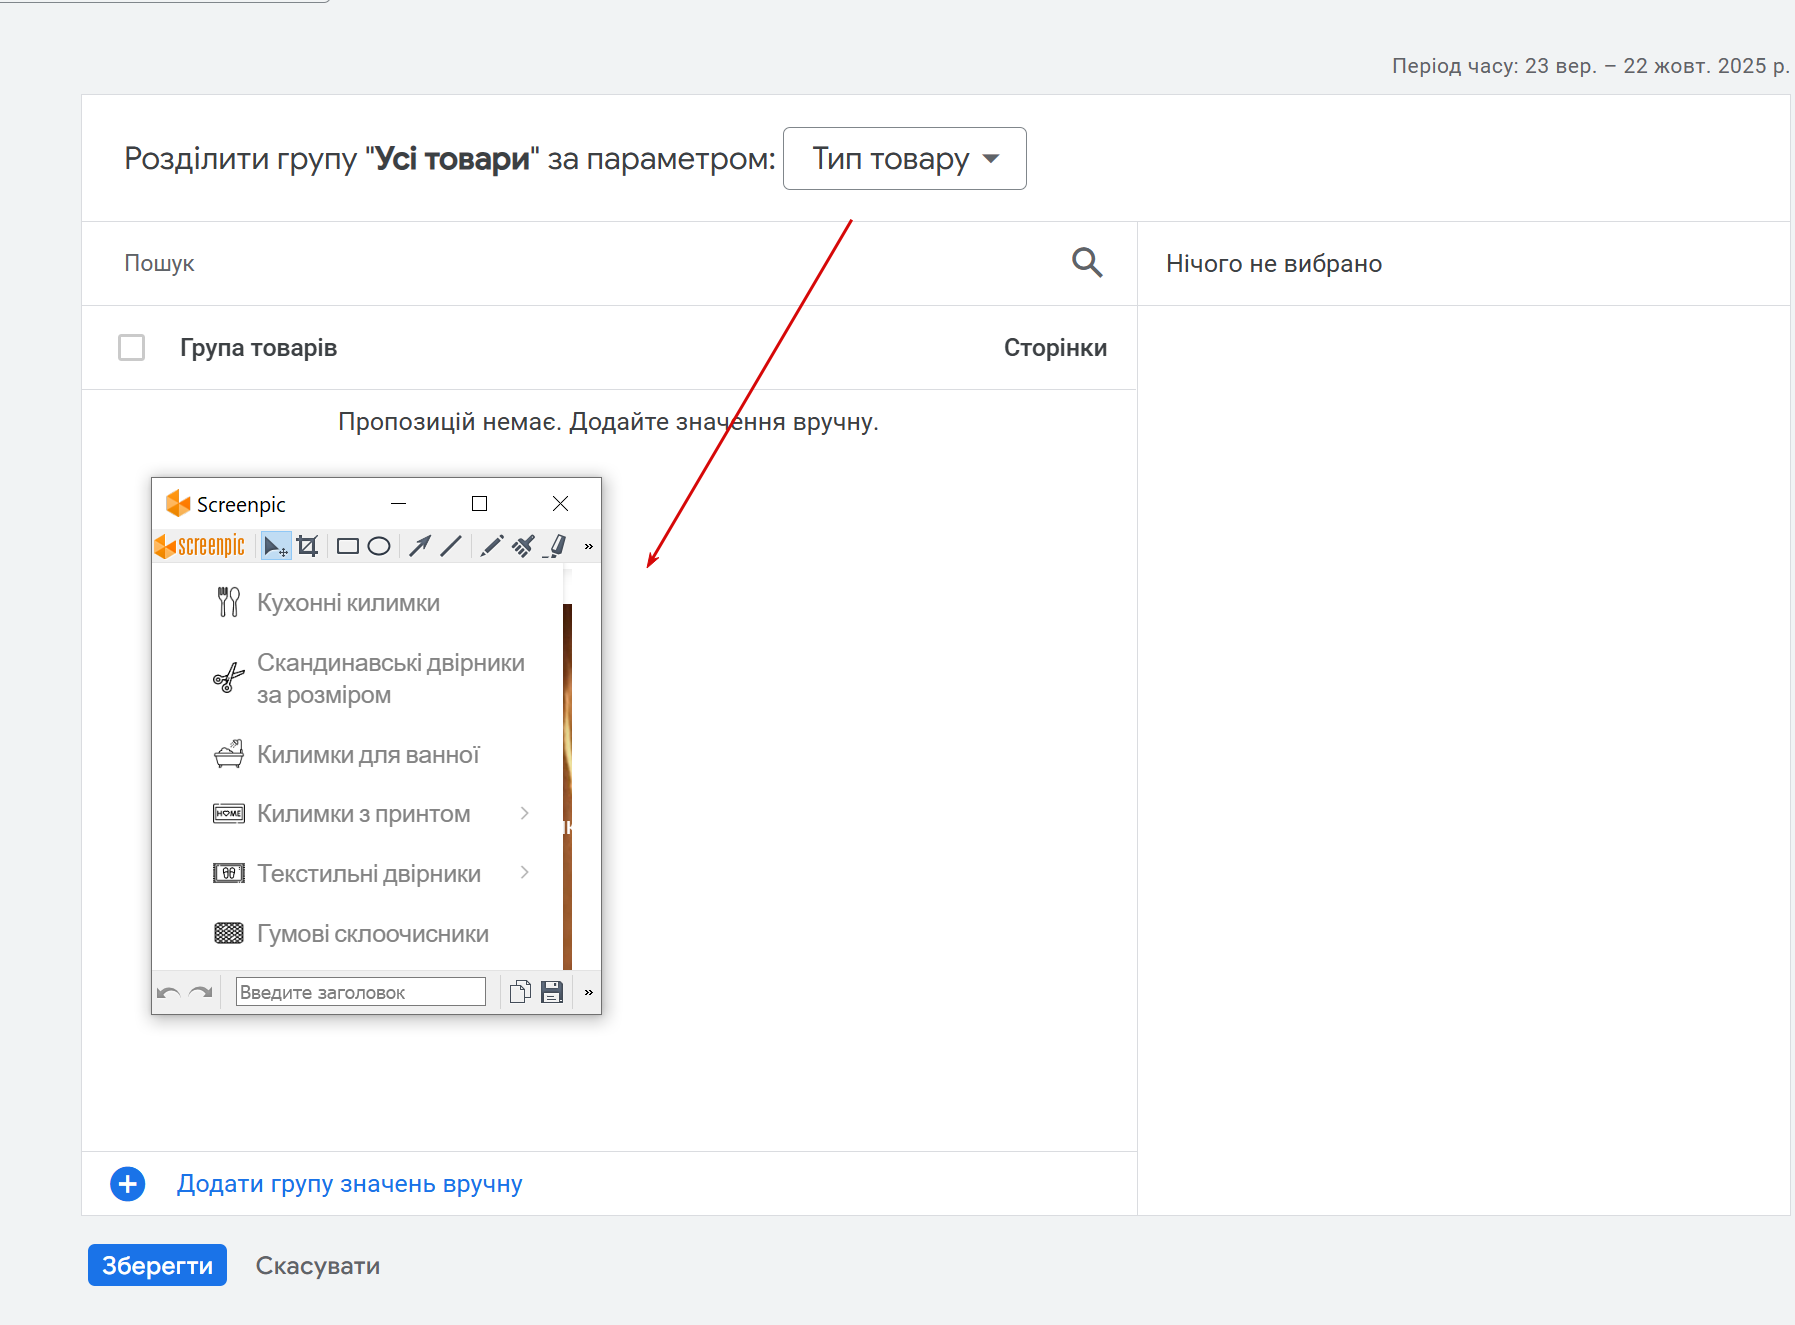Select the straight line tool in Screenpic
The width and height of the screenshot is (1795, 1325).
coord(451,546)
